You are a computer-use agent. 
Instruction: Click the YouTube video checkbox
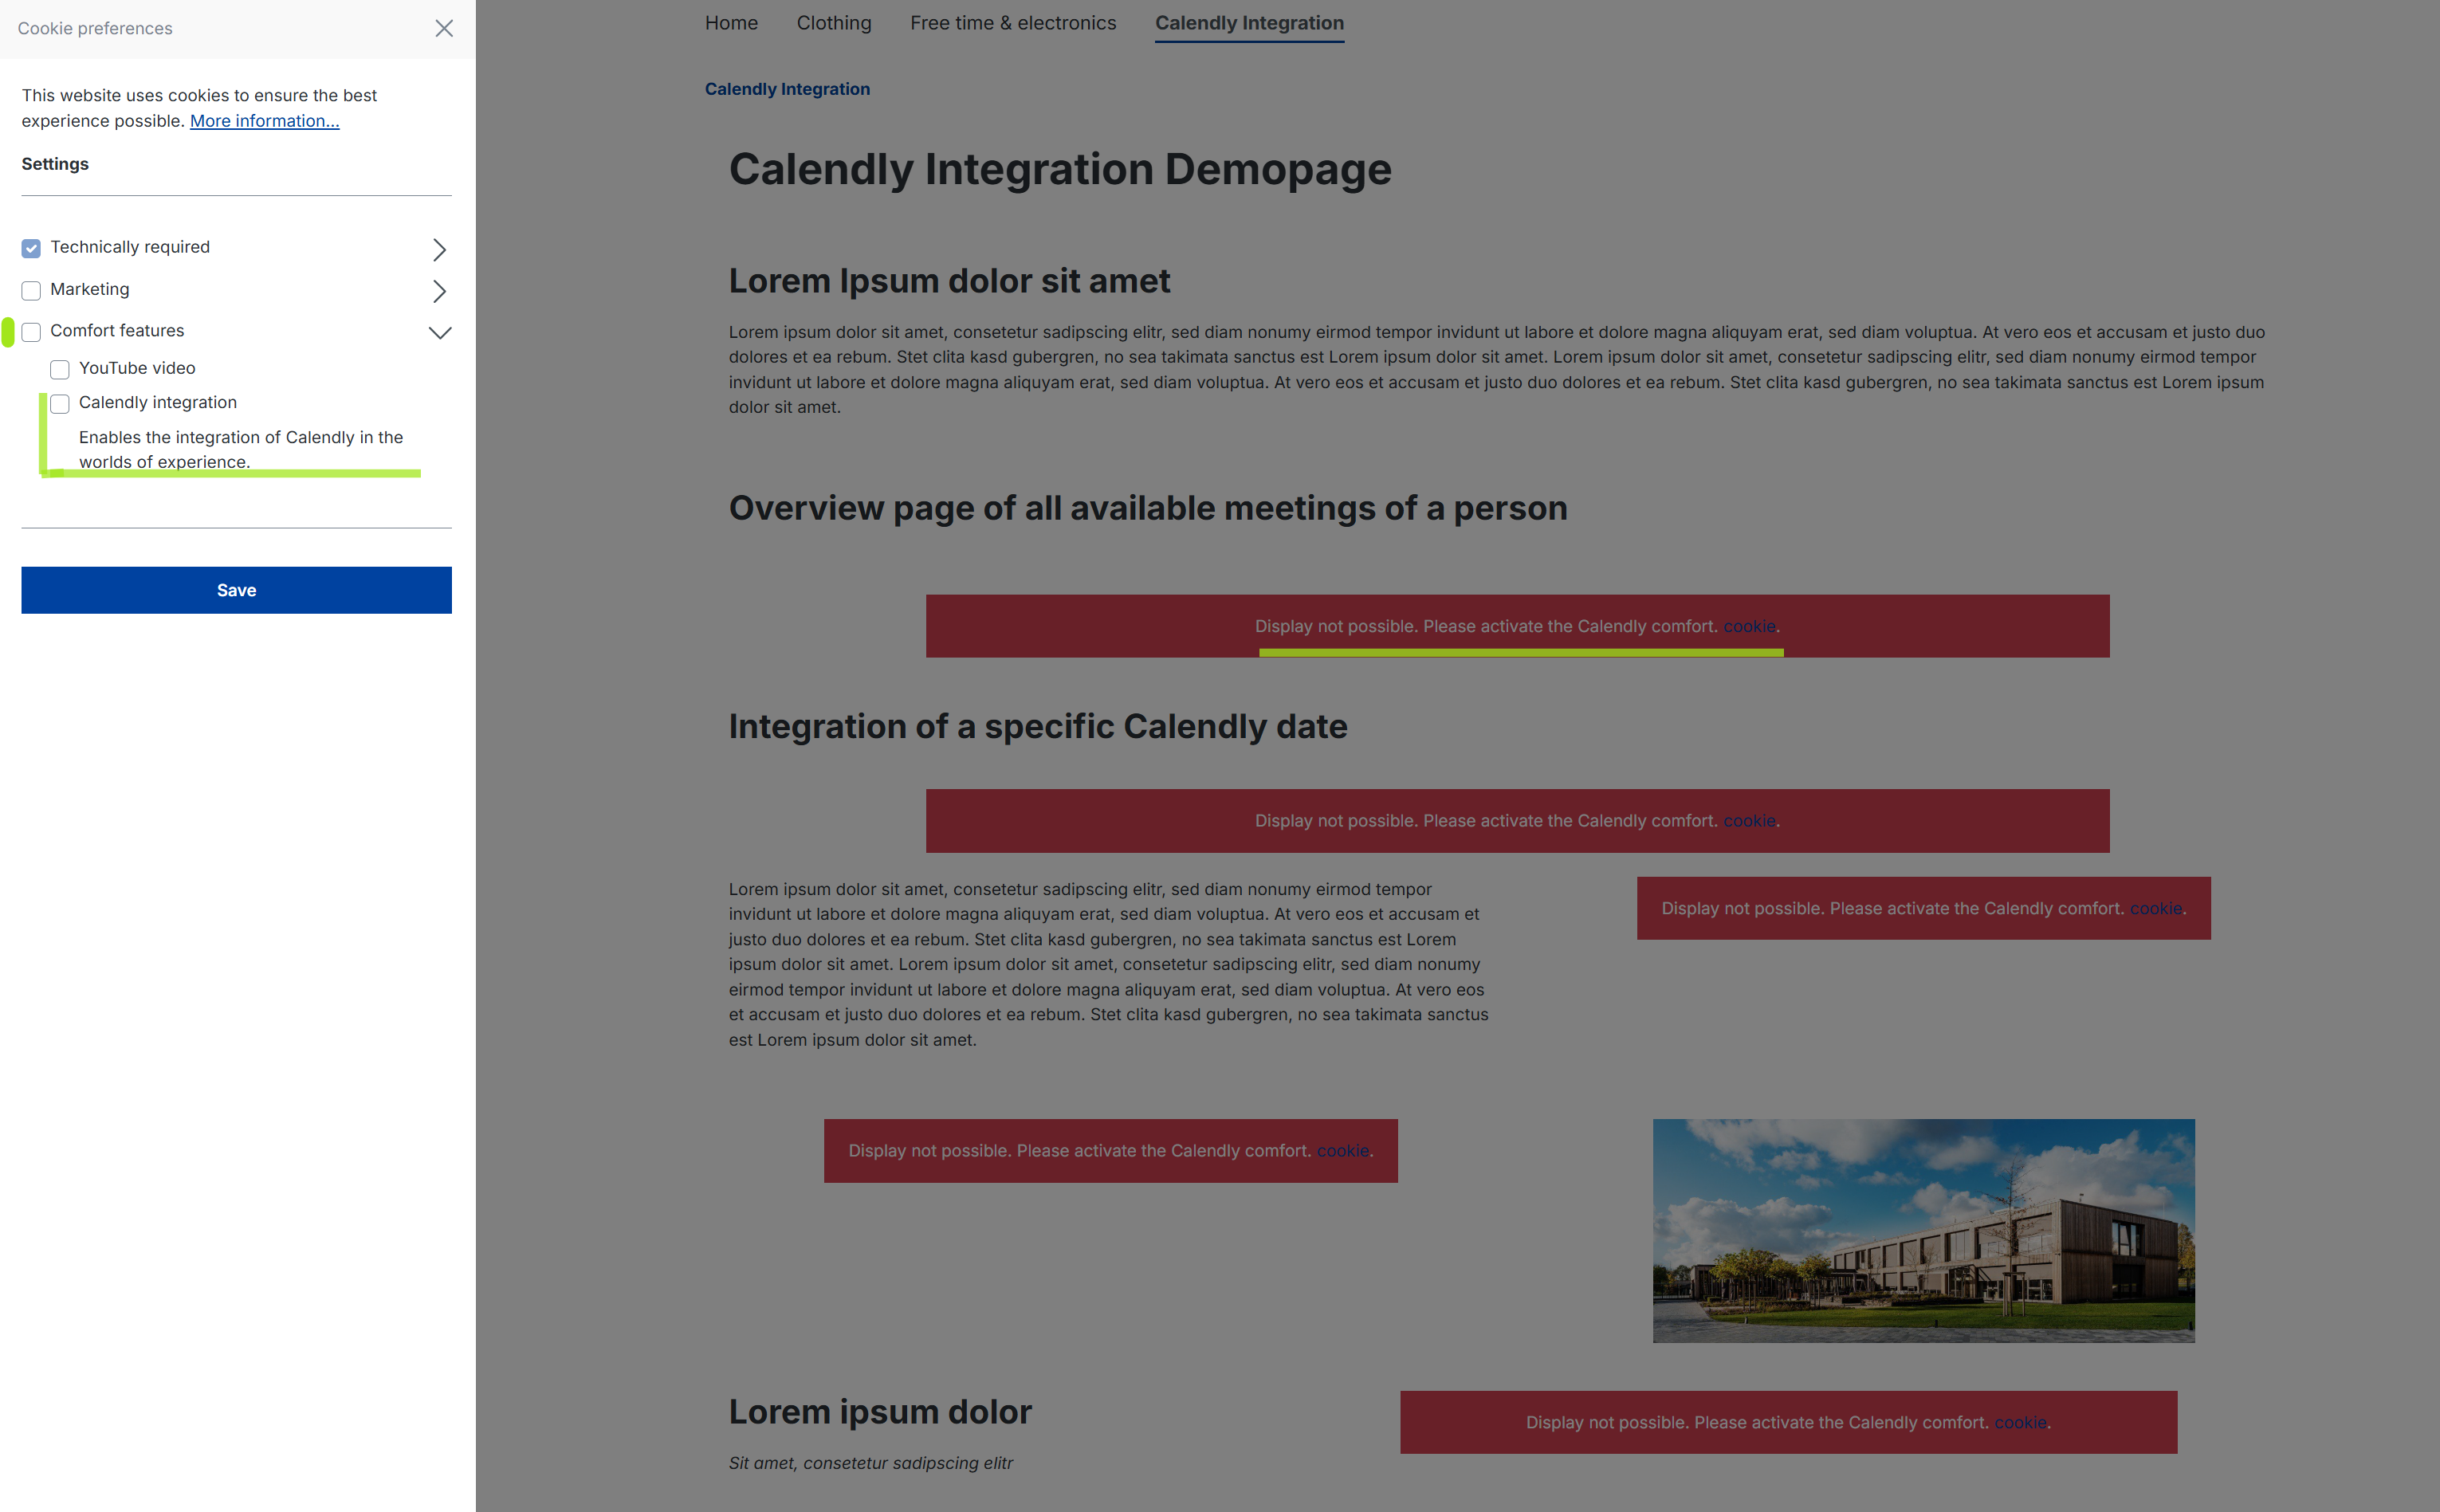[x=59, y=367]
